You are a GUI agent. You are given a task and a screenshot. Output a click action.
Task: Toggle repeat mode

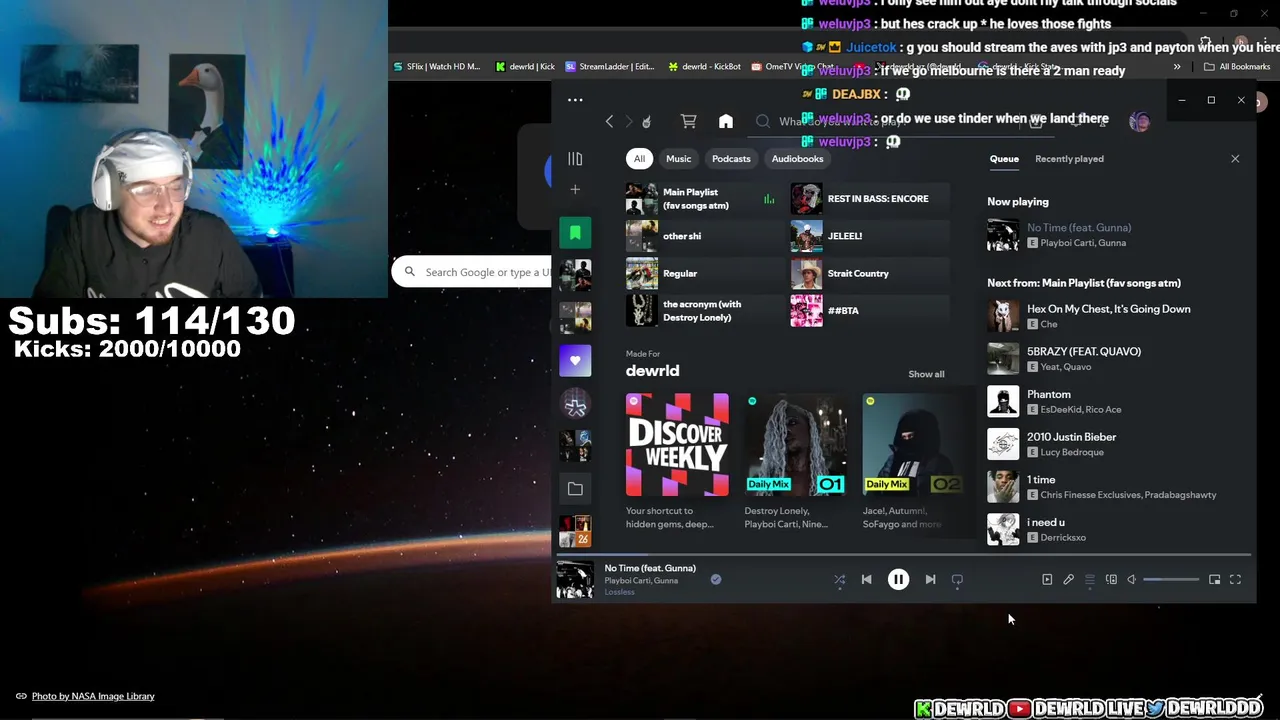957,579
